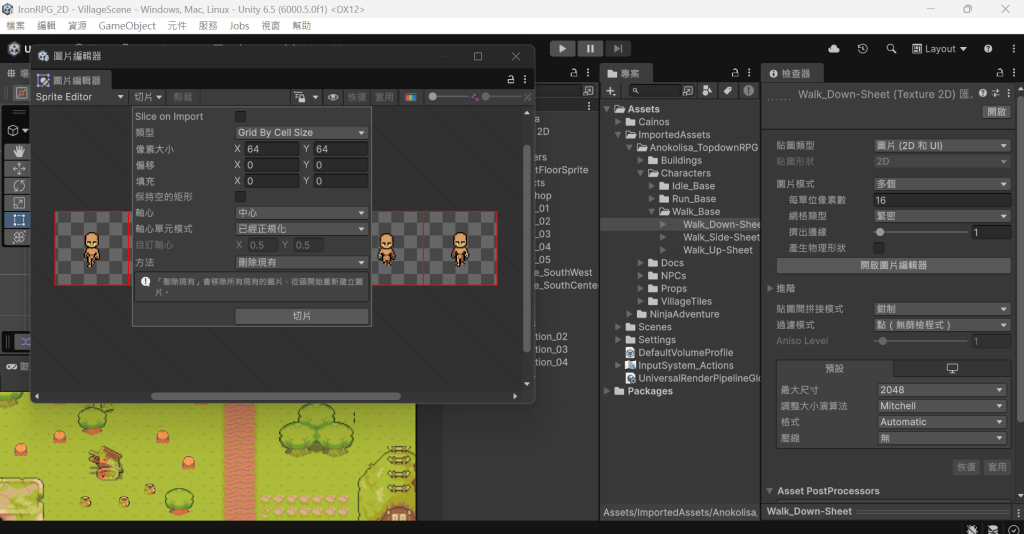Open the method 刪除現有 dropdown
The height and width of the screenshot is (534, 1024).
(302, 262)
